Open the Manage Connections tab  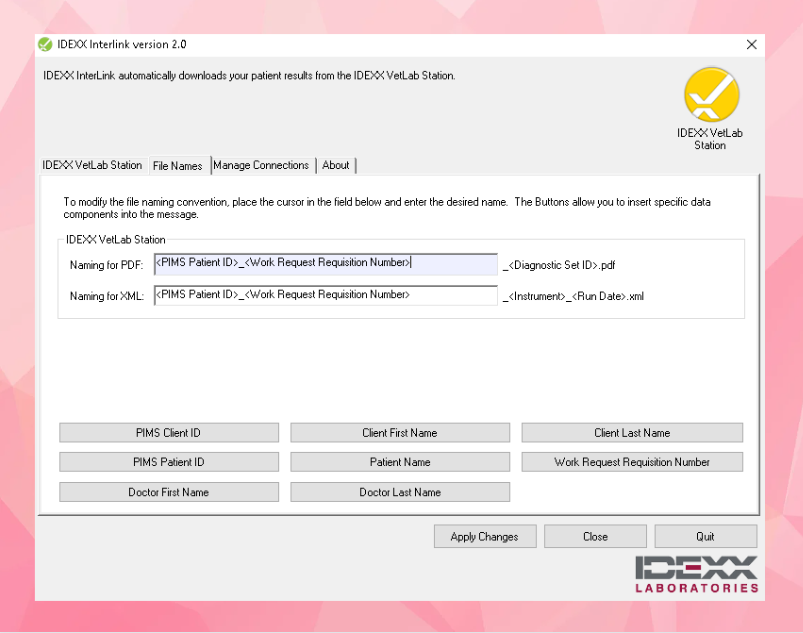click(x=261, y=165)
